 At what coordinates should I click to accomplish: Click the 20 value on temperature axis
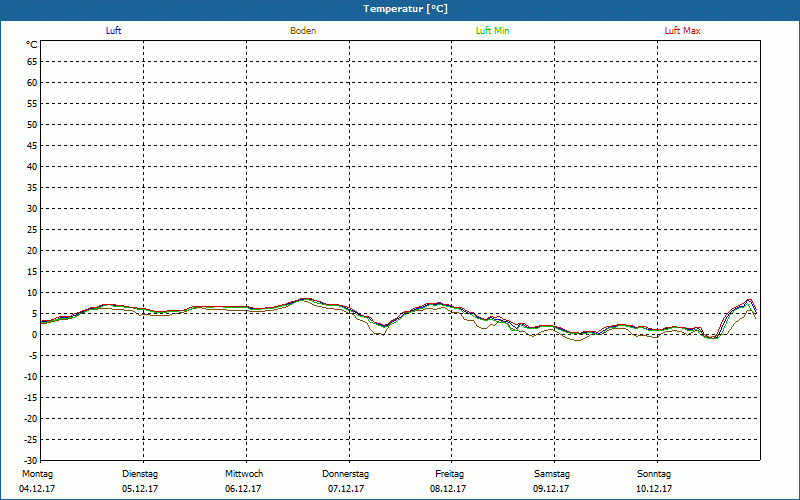[32, 251]
